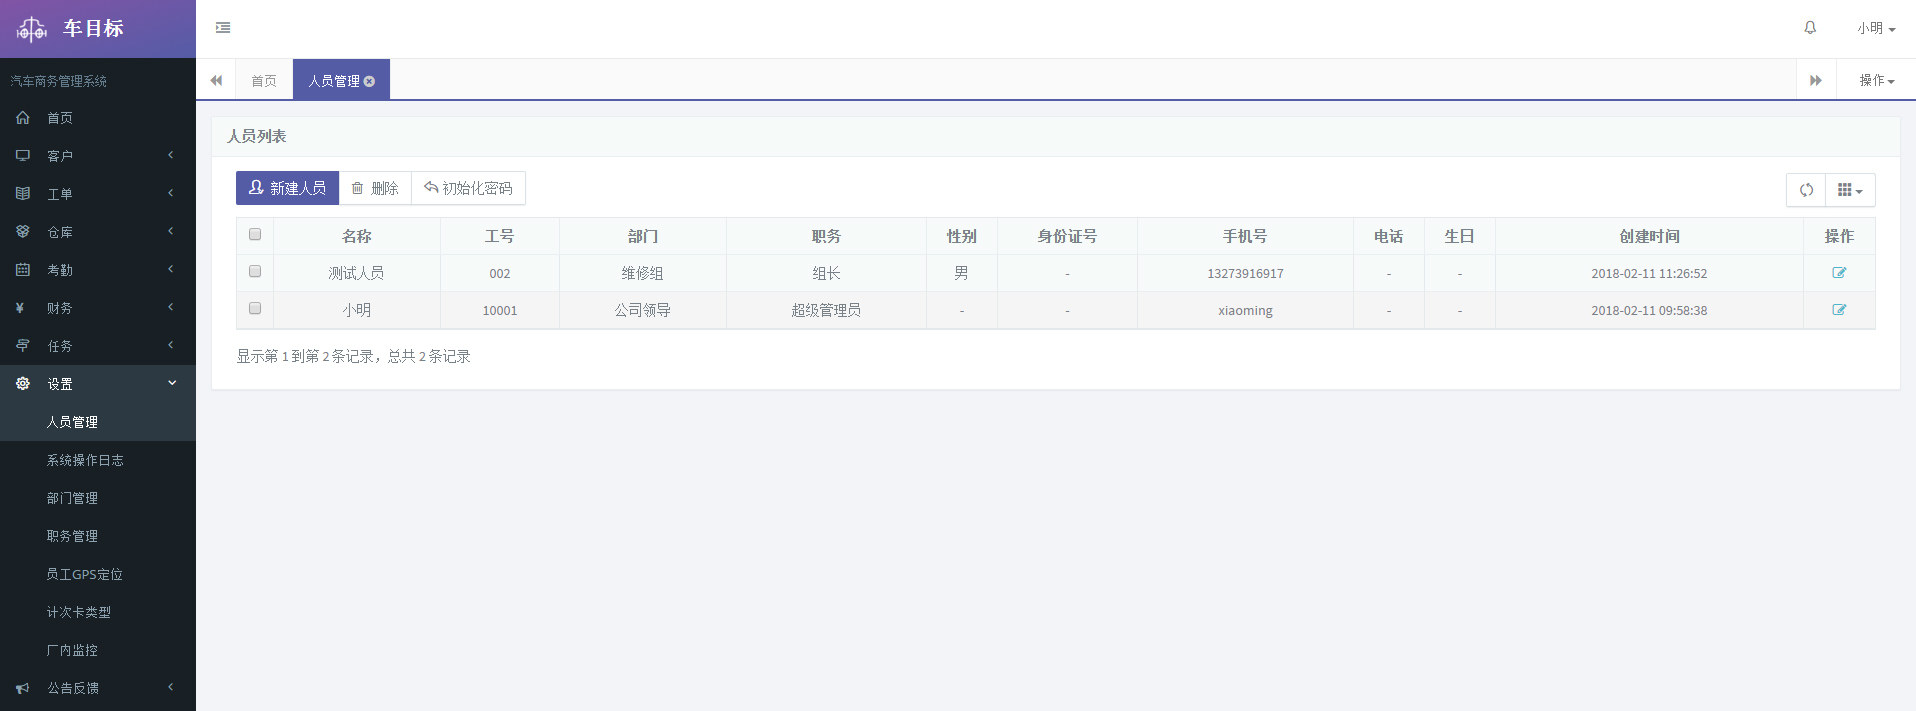1916x711 pixels.
Task: Click the phone number 13273916917 cell
Action: (x=1245, y=273)
